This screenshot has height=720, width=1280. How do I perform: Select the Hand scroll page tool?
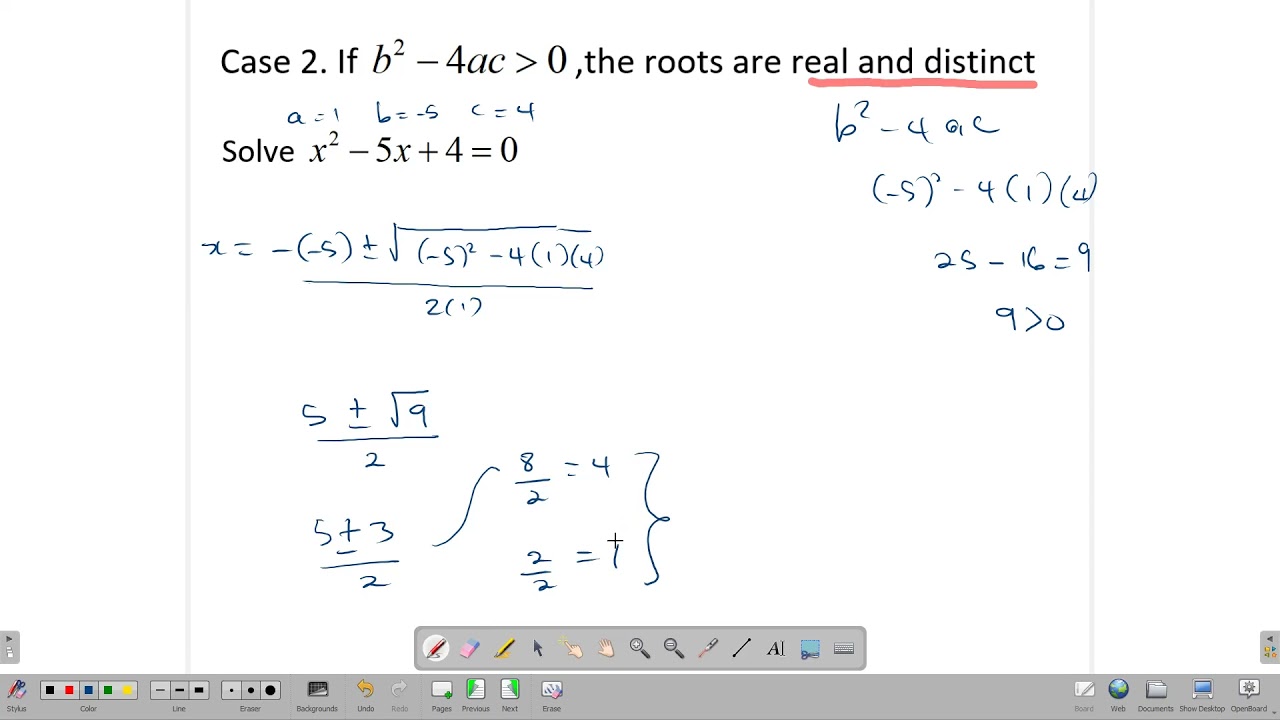606,648
